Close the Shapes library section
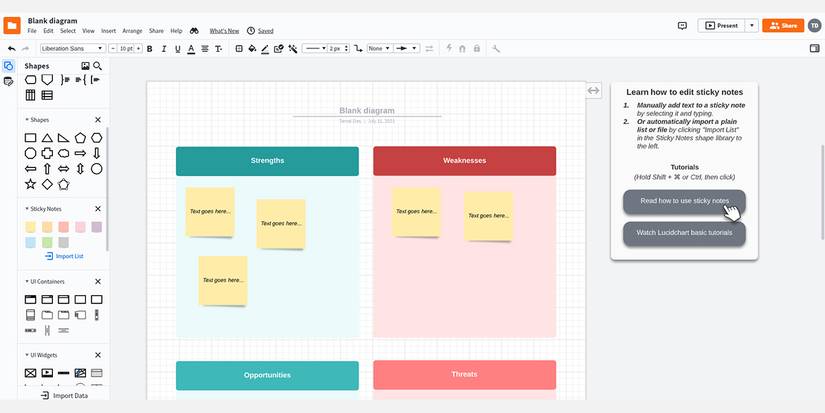 [x=98, y=120]
